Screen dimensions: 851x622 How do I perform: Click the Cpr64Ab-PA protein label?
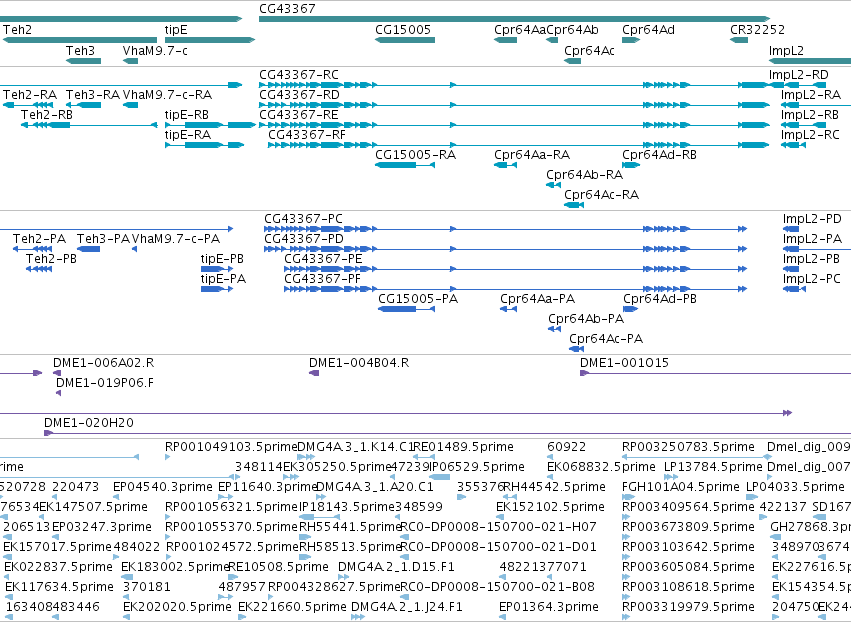[x=586, y=319]
